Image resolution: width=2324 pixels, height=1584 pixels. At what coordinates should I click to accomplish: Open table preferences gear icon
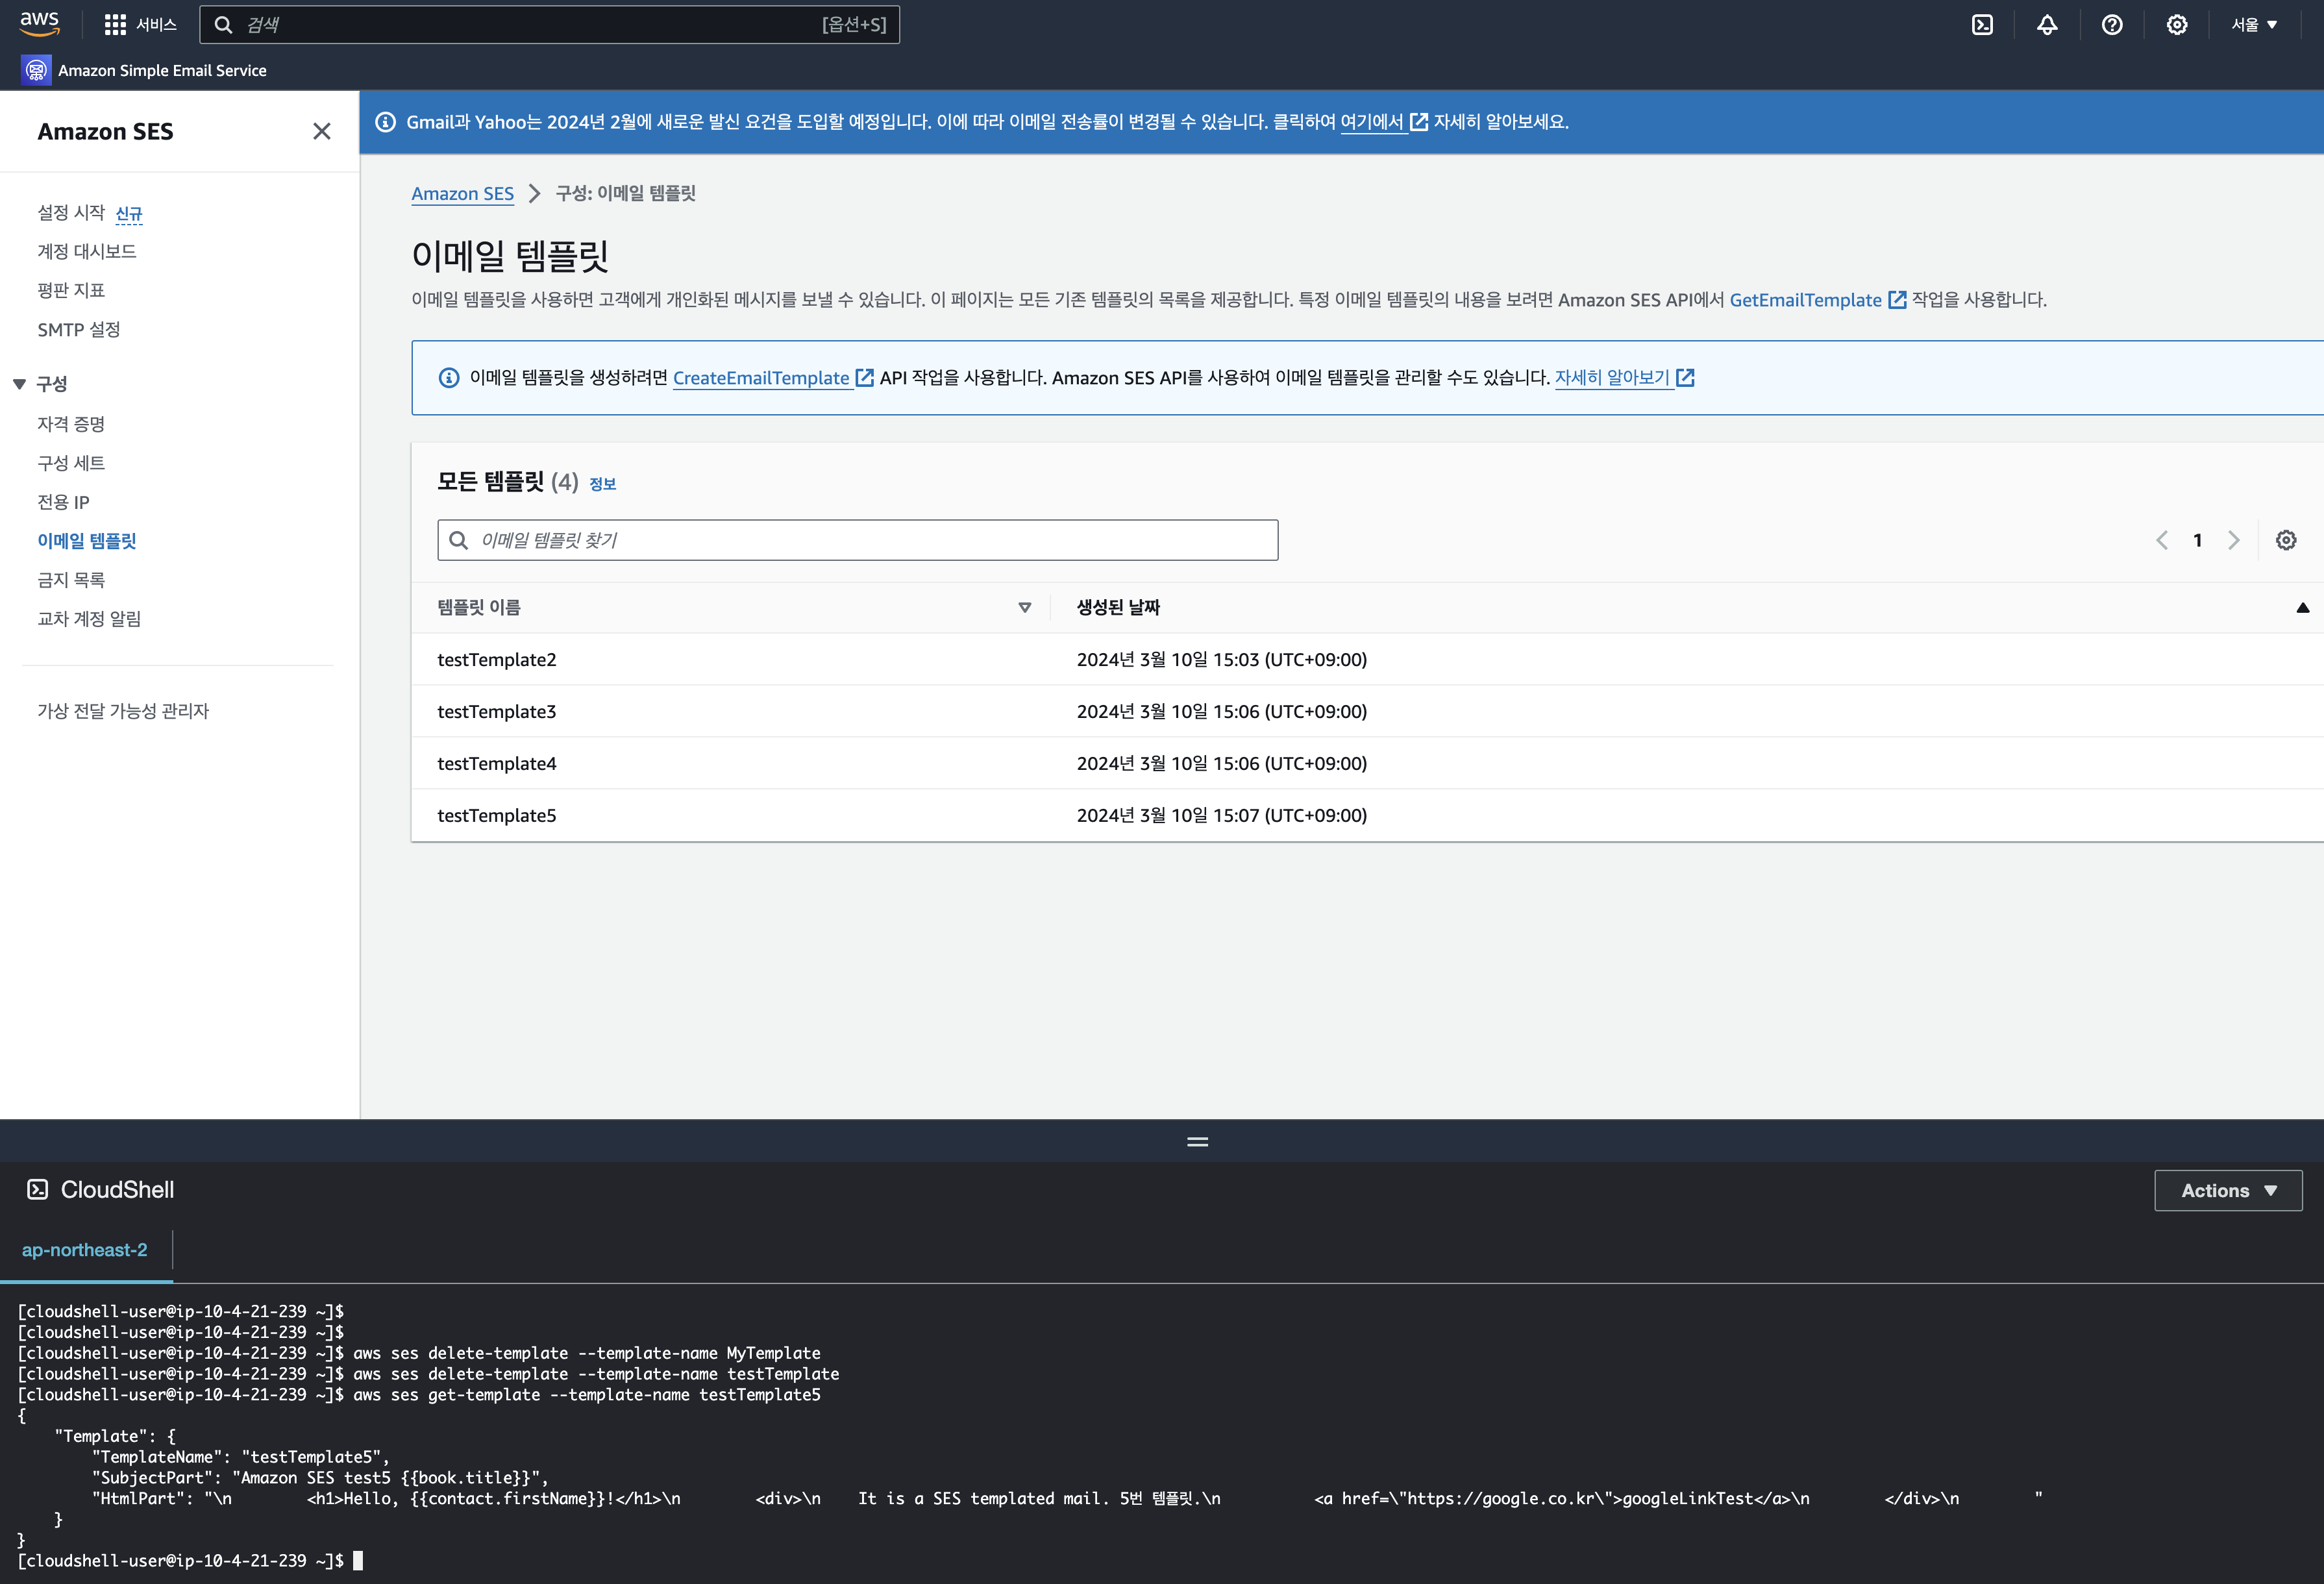point(2286,540)
